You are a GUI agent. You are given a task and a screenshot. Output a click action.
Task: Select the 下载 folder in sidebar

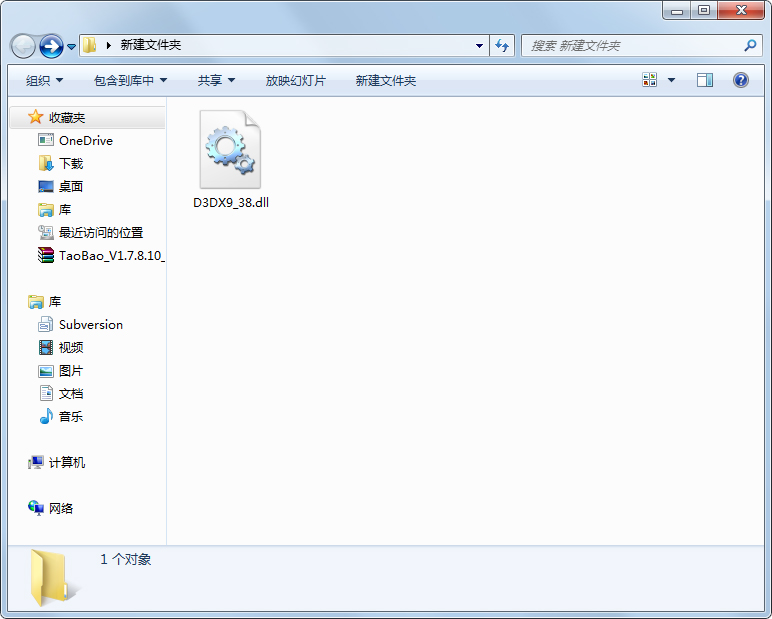70,164
